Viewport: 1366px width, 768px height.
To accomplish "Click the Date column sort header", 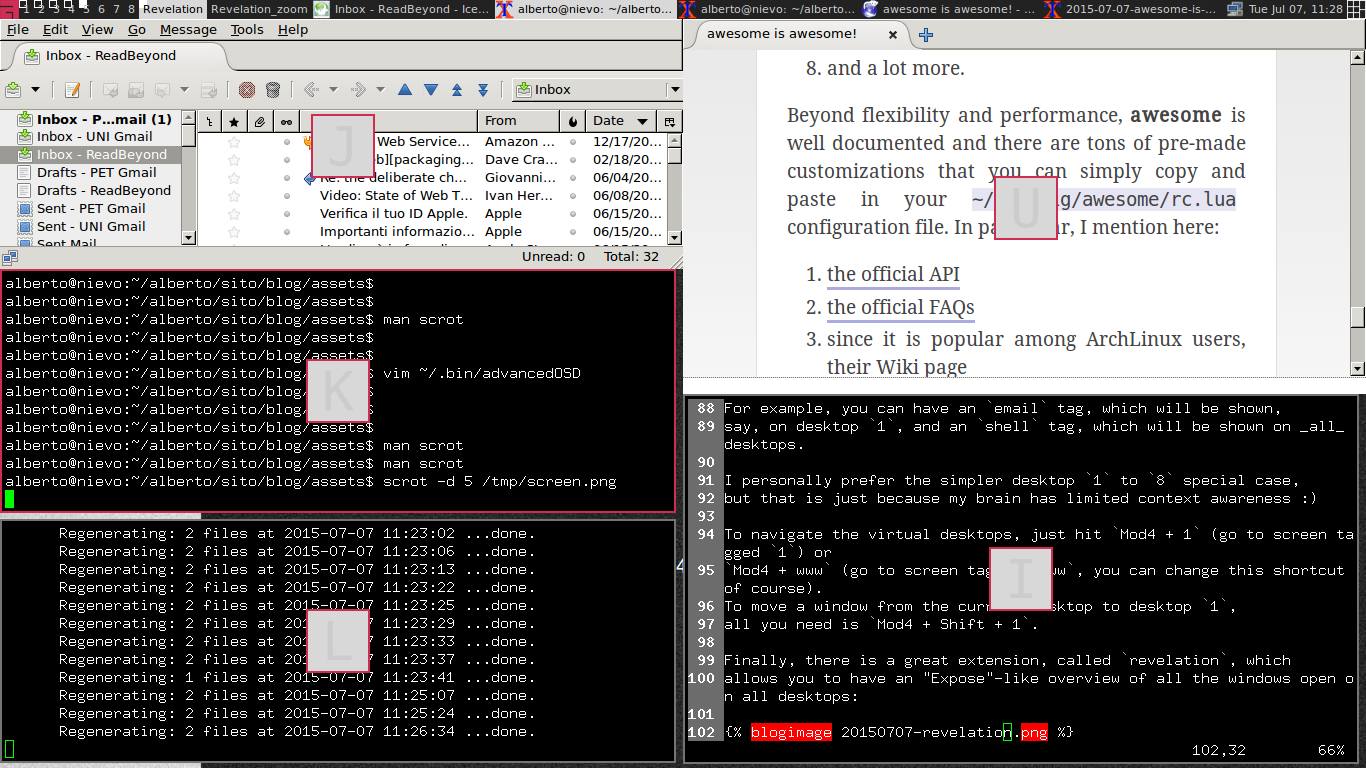I will (x=620, y=121).
